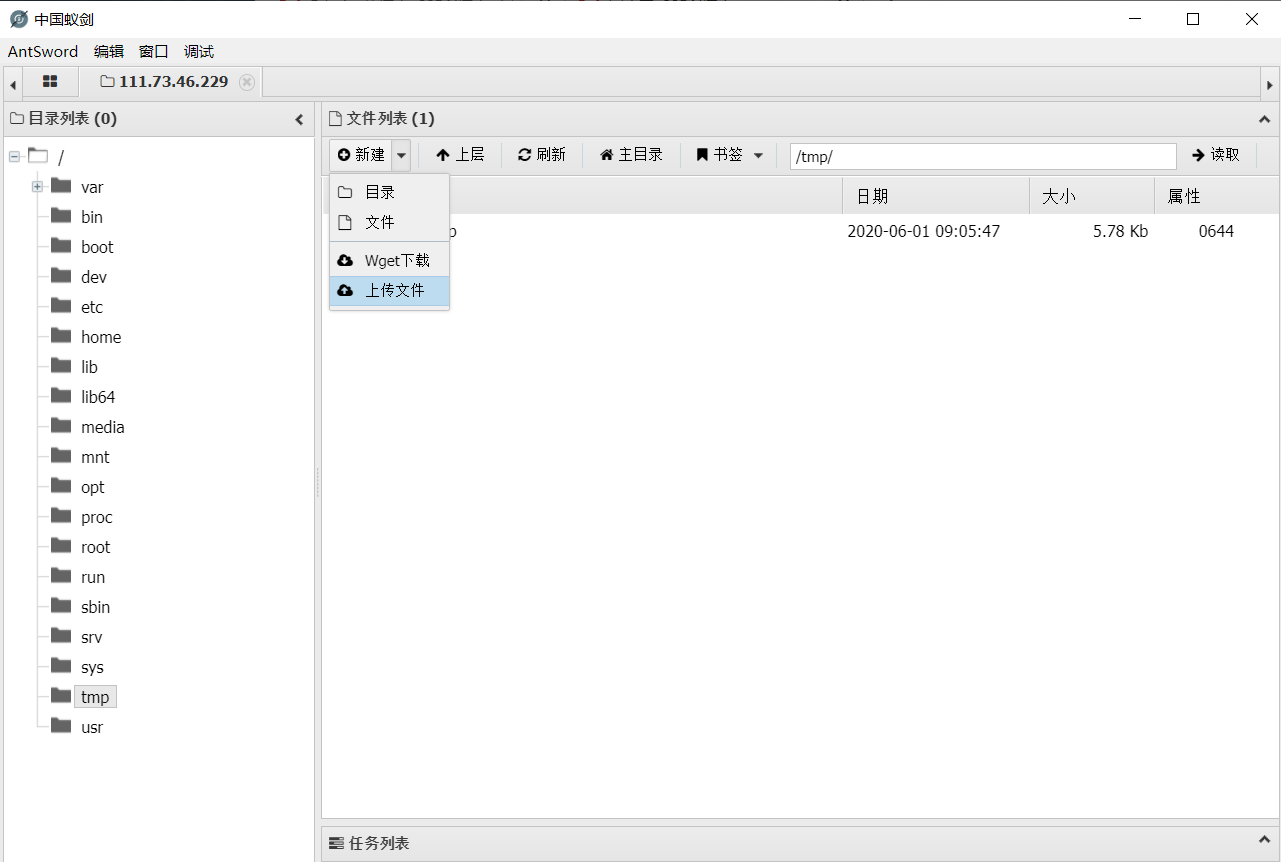Choose 文件 from the New menu
Viewport: 1281px width, 862px height.
389,222
